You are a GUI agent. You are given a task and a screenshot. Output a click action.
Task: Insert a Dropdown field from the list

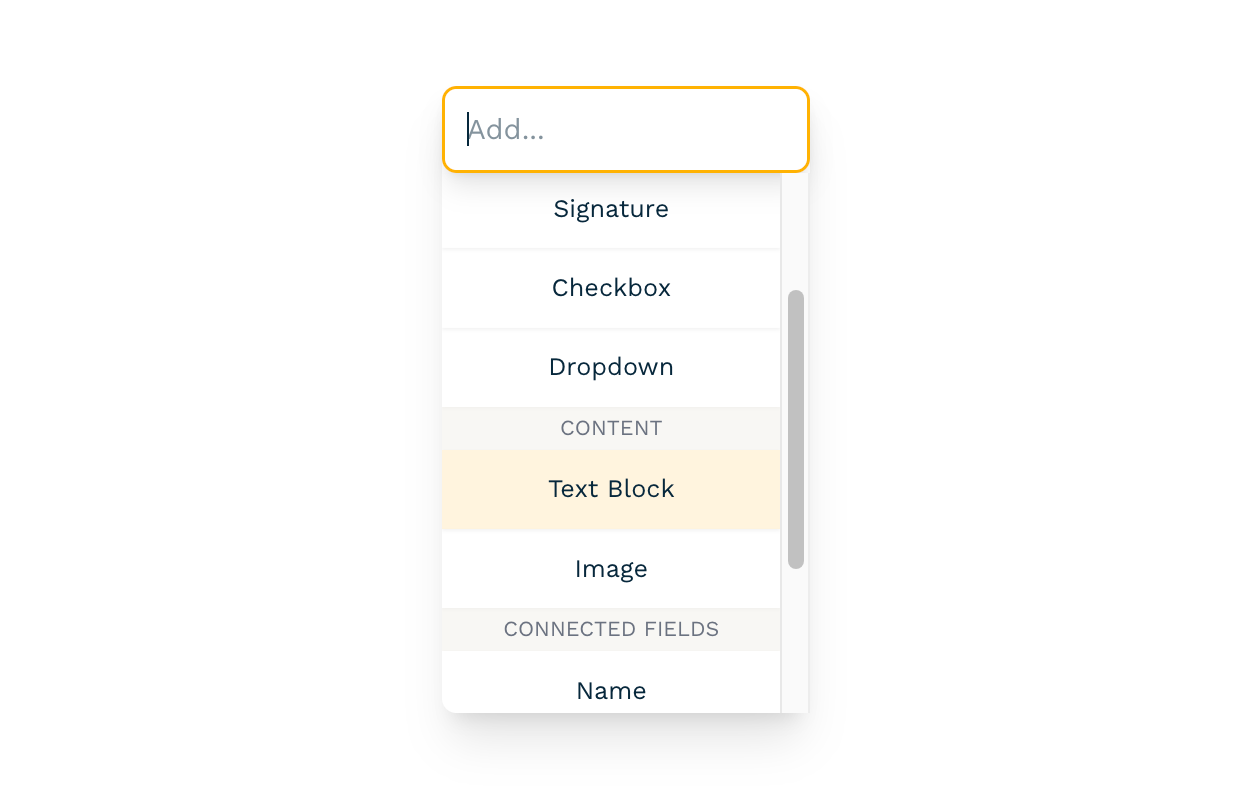coord(610,367)
